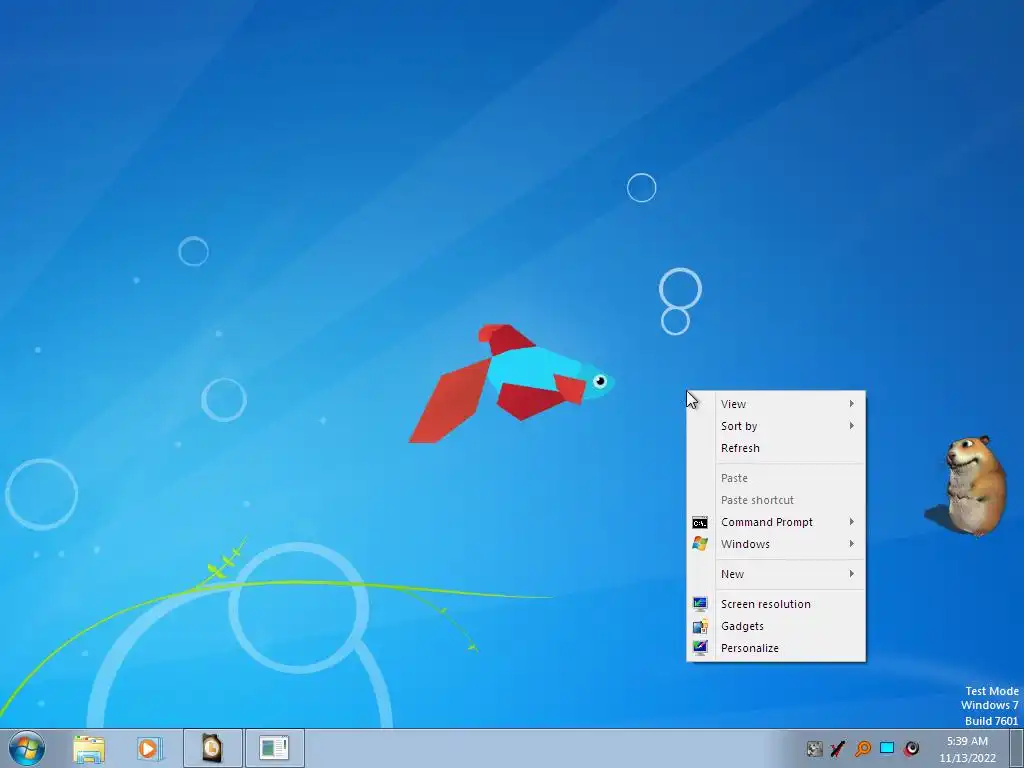1024x768 pixels.
Task: Open the Start menu orb
Action: pos(27,748)
